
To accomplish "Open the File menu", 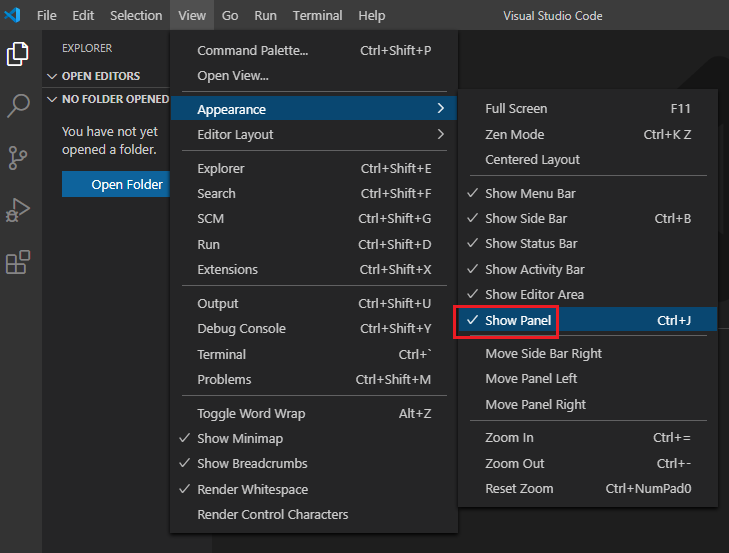I will (46, 15).
